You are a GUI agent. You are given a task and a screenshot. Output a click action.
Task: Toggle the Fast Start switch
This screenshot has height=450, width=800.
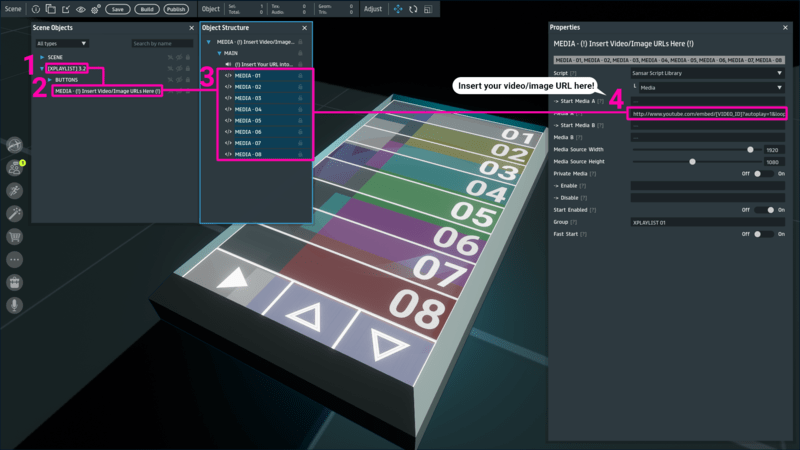coord(764,233)
